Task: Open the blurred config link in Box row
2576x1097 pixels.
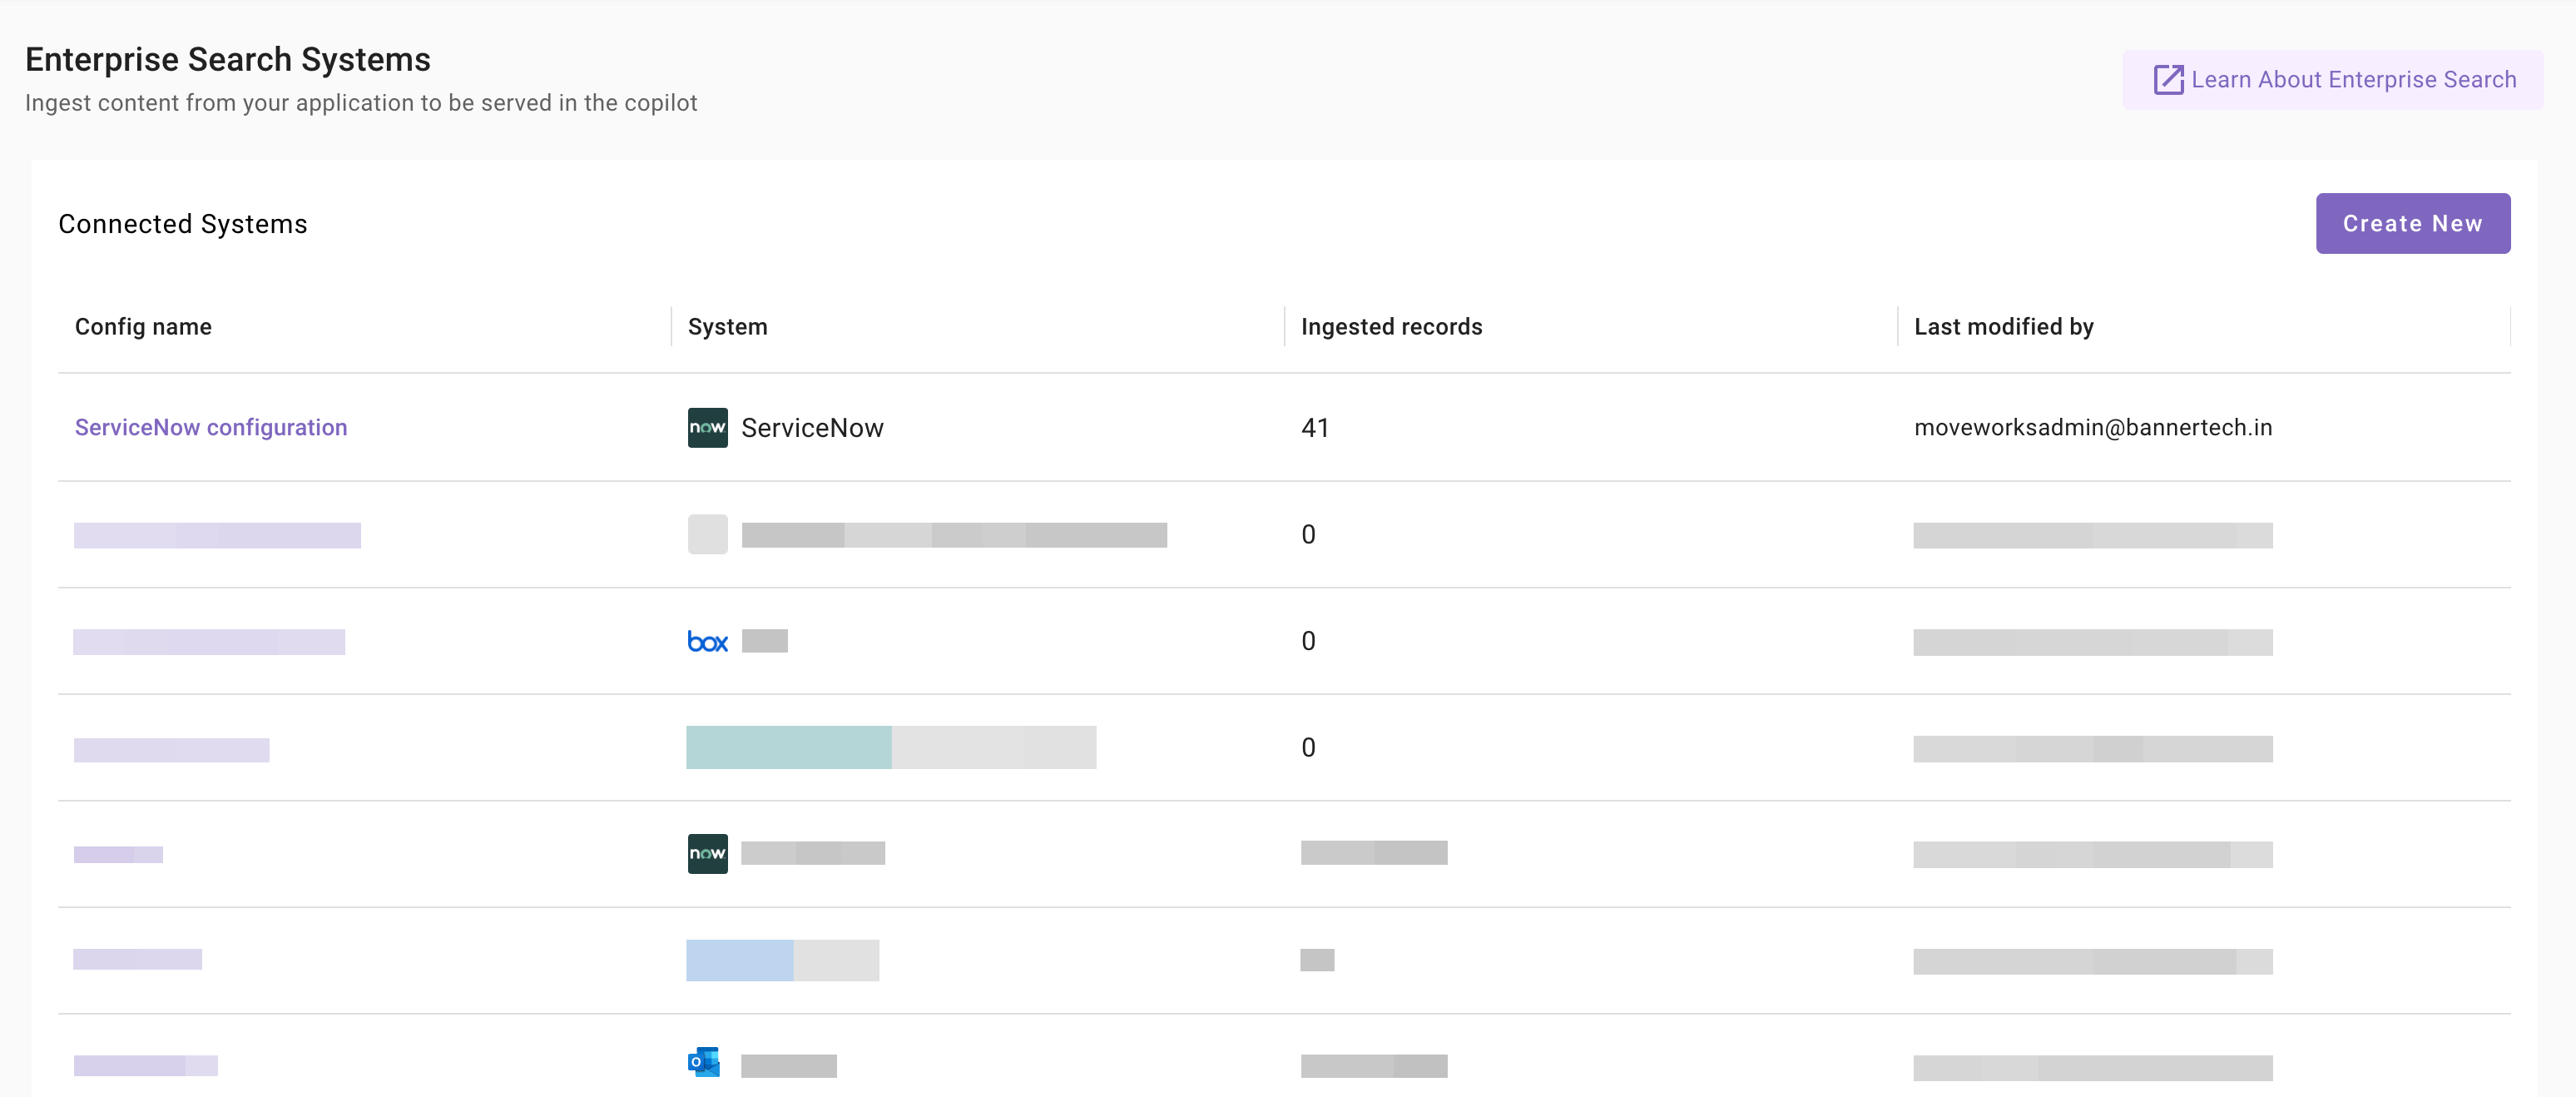Action: (x=209, y=642)
